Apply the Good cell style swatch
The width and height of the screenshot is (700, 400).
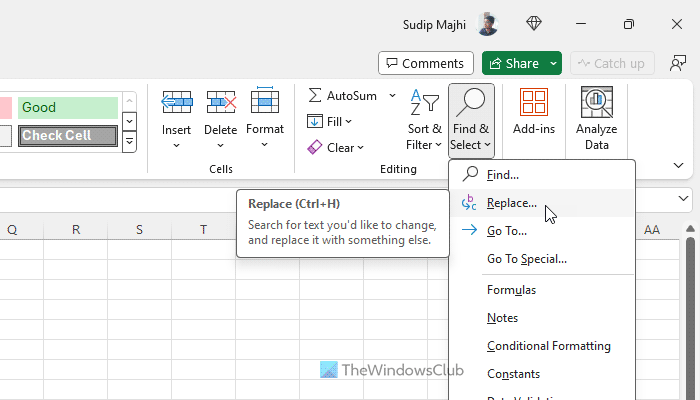tap(68, 107)
